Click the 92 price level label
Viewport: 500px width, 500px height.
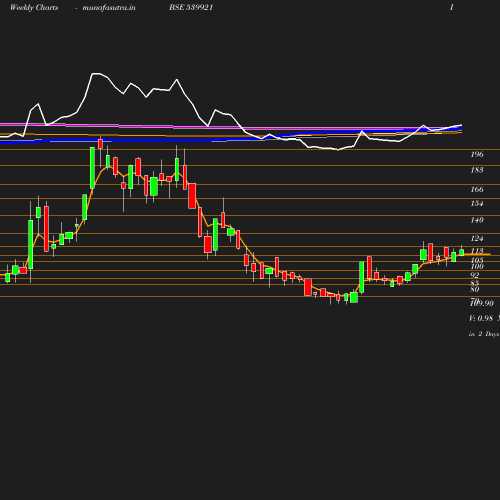pos(475,275)
